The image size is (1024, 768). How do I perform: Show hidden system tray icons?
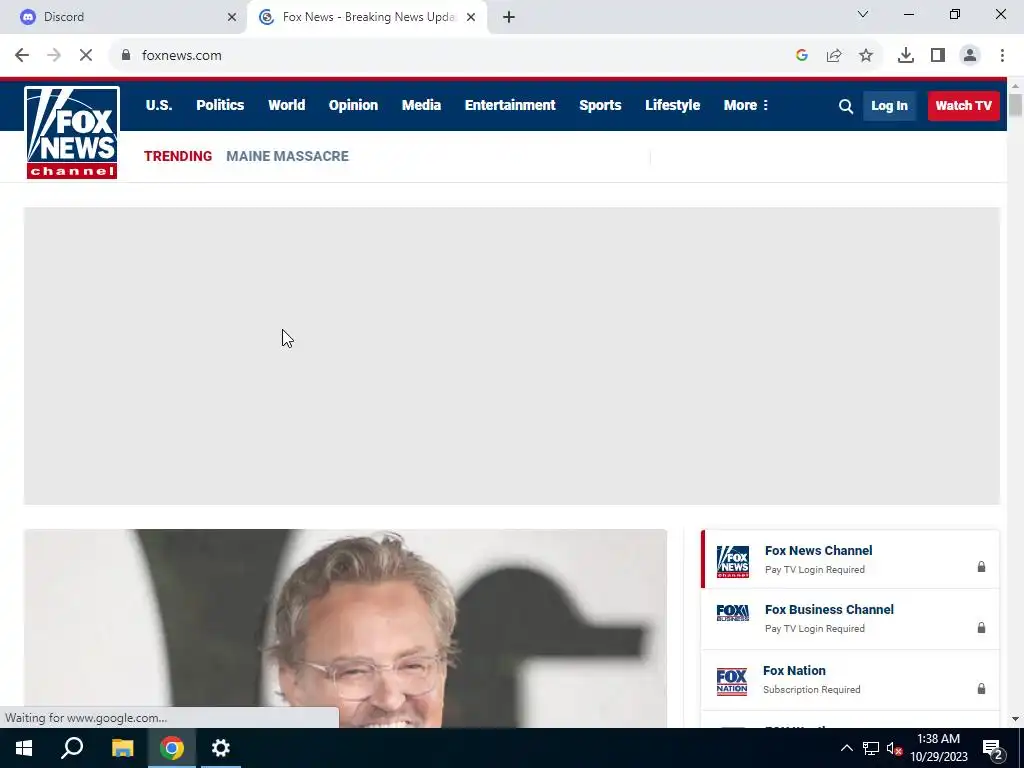pos(846,748)
